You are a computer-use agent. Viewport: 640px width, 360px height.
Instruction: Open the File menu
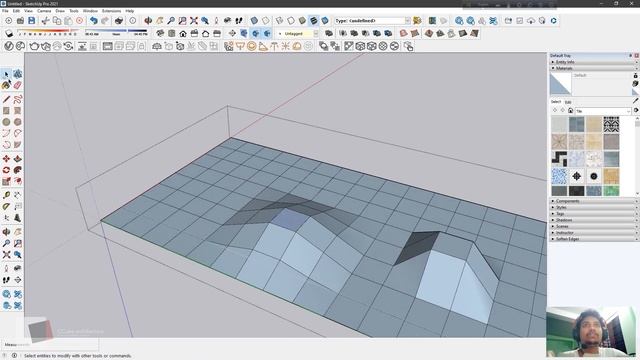click(5, 11)
